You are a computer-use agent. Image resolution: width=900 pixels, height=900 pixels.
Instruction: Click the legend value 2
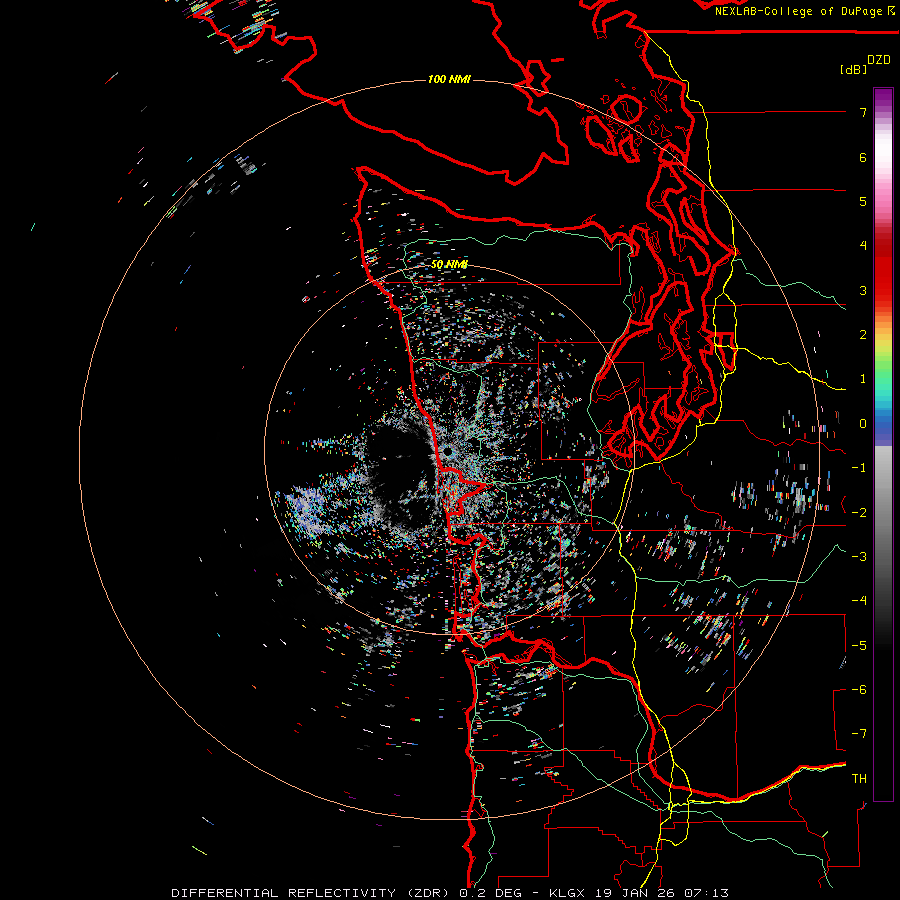863,335
